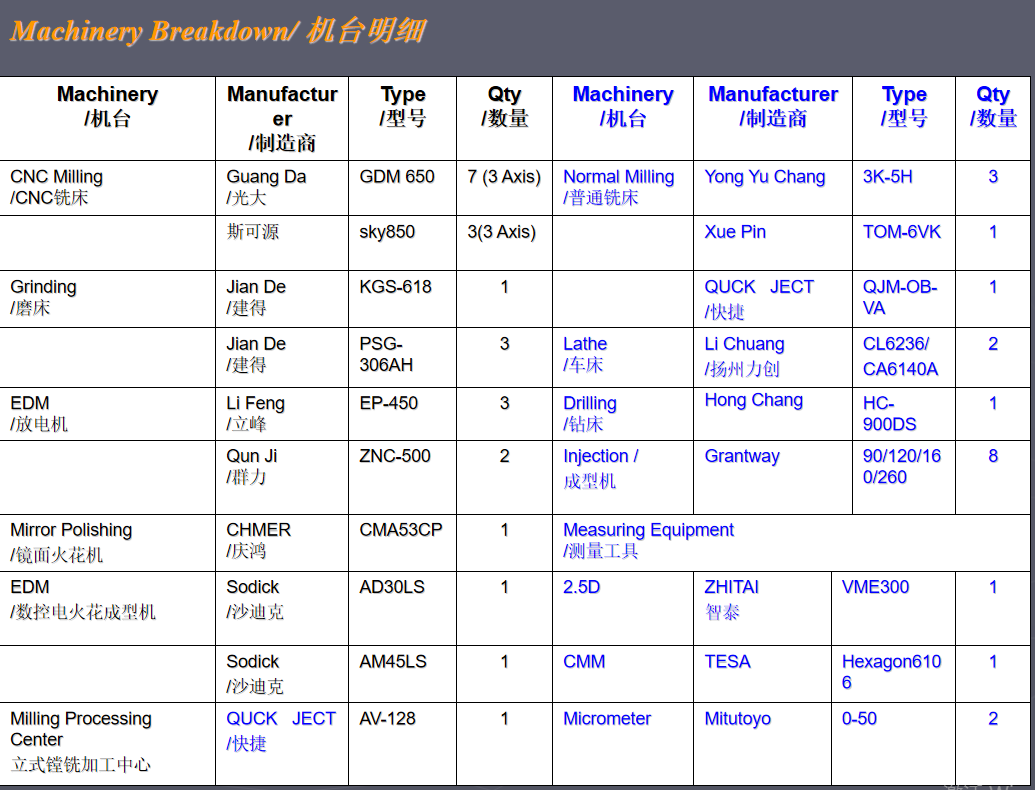
Task: Select the 'TESA' manufacturer cell
Action: pos(762,674)
